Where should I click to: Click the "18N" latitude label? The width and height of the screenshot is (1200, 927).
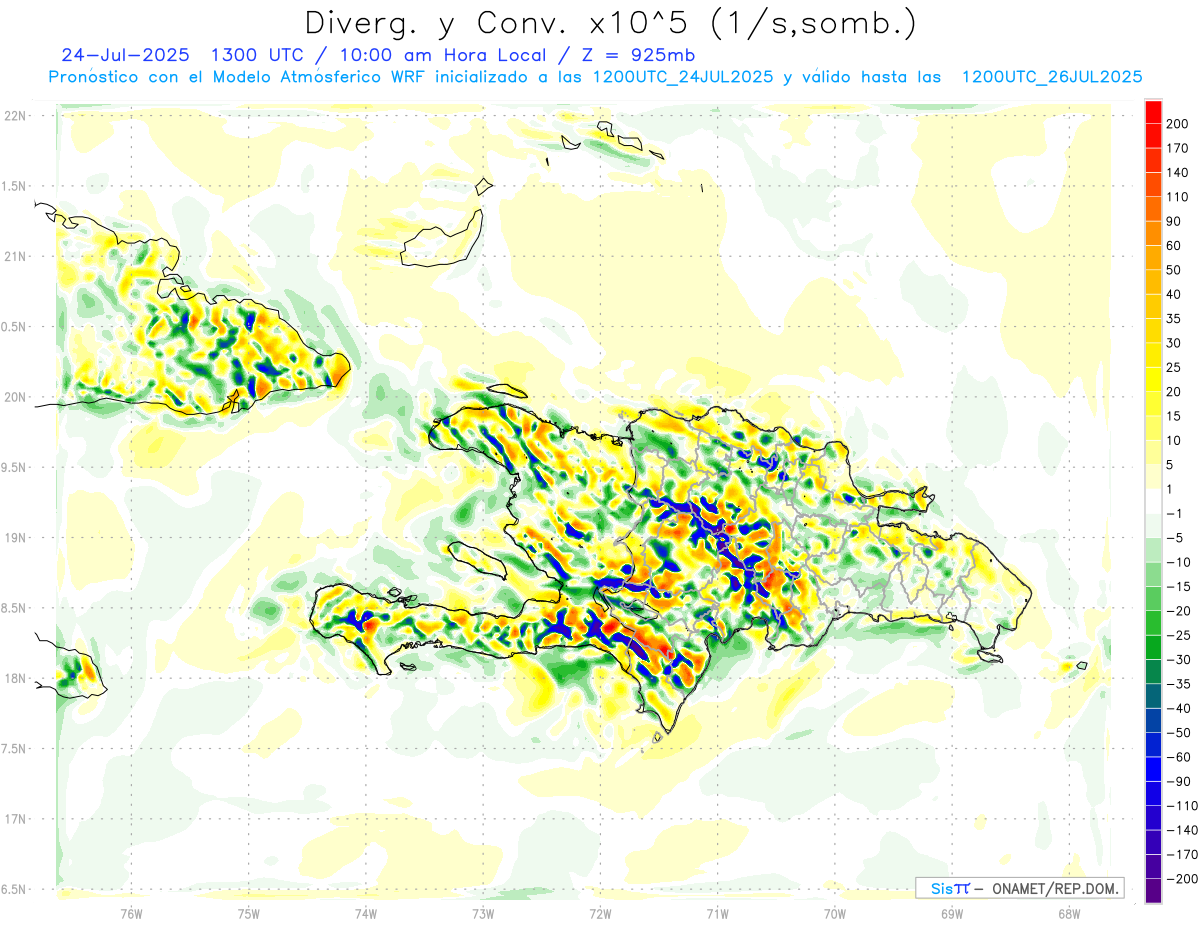(x=14, y=678)
